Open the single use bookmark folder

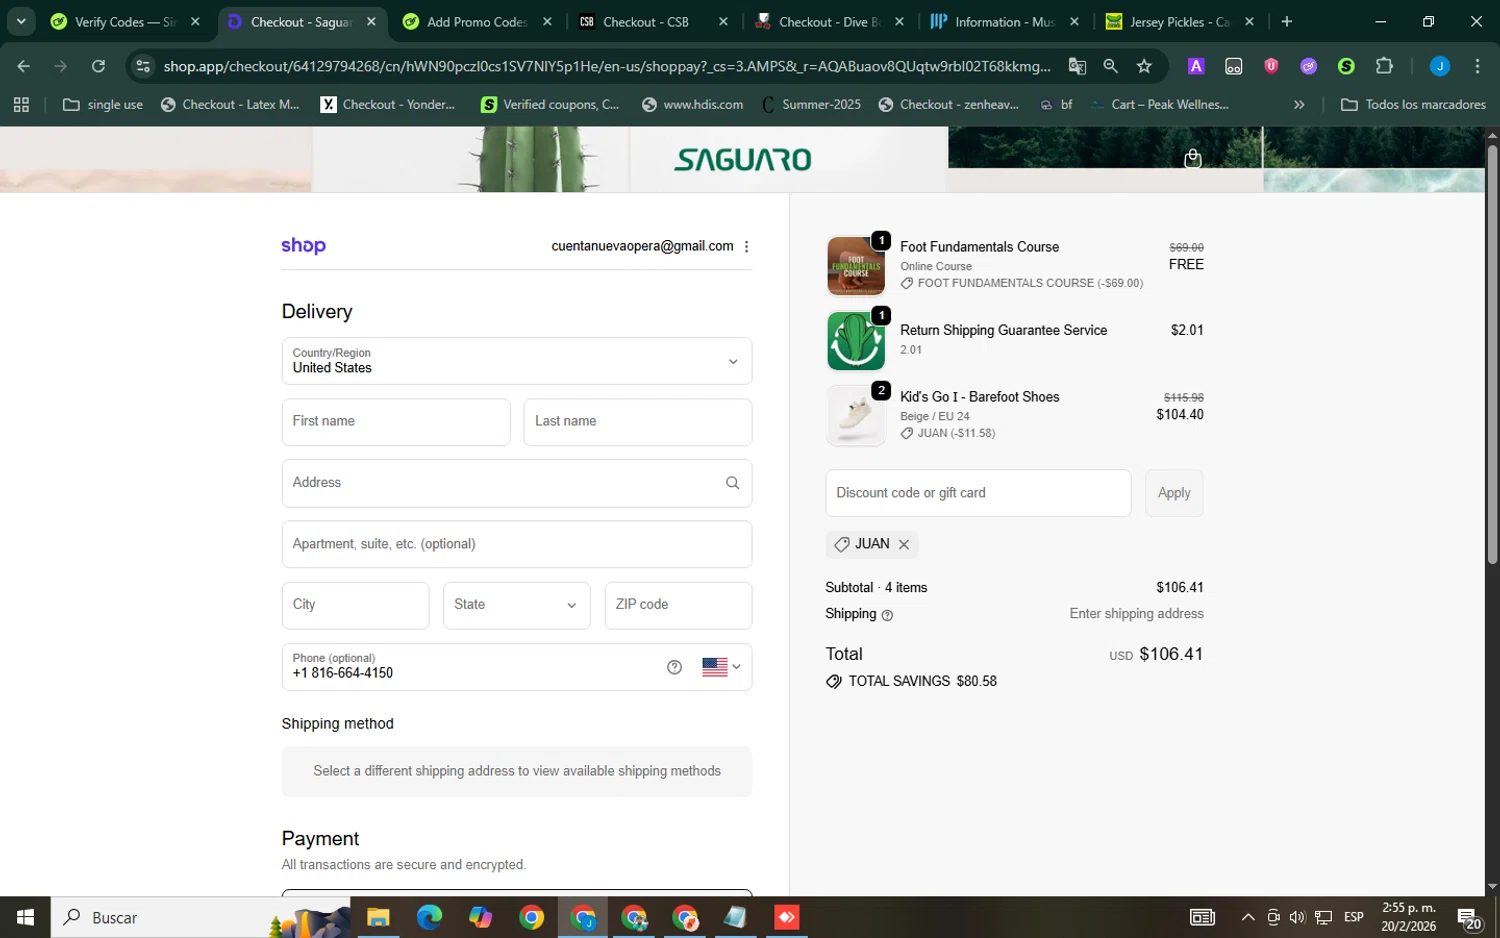[x=103, y=104]
